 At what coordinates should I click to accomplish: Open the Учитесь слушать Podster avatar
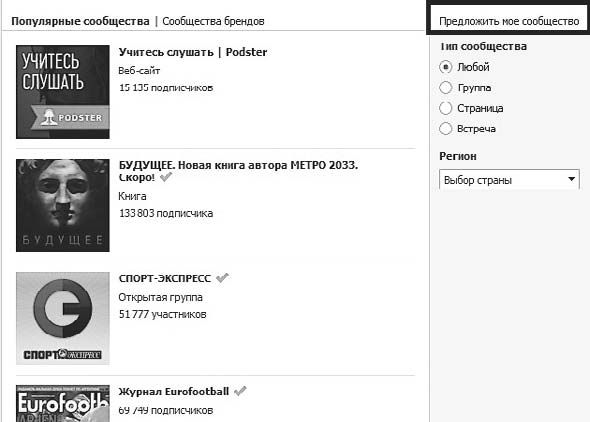click(x=63, y=92)
